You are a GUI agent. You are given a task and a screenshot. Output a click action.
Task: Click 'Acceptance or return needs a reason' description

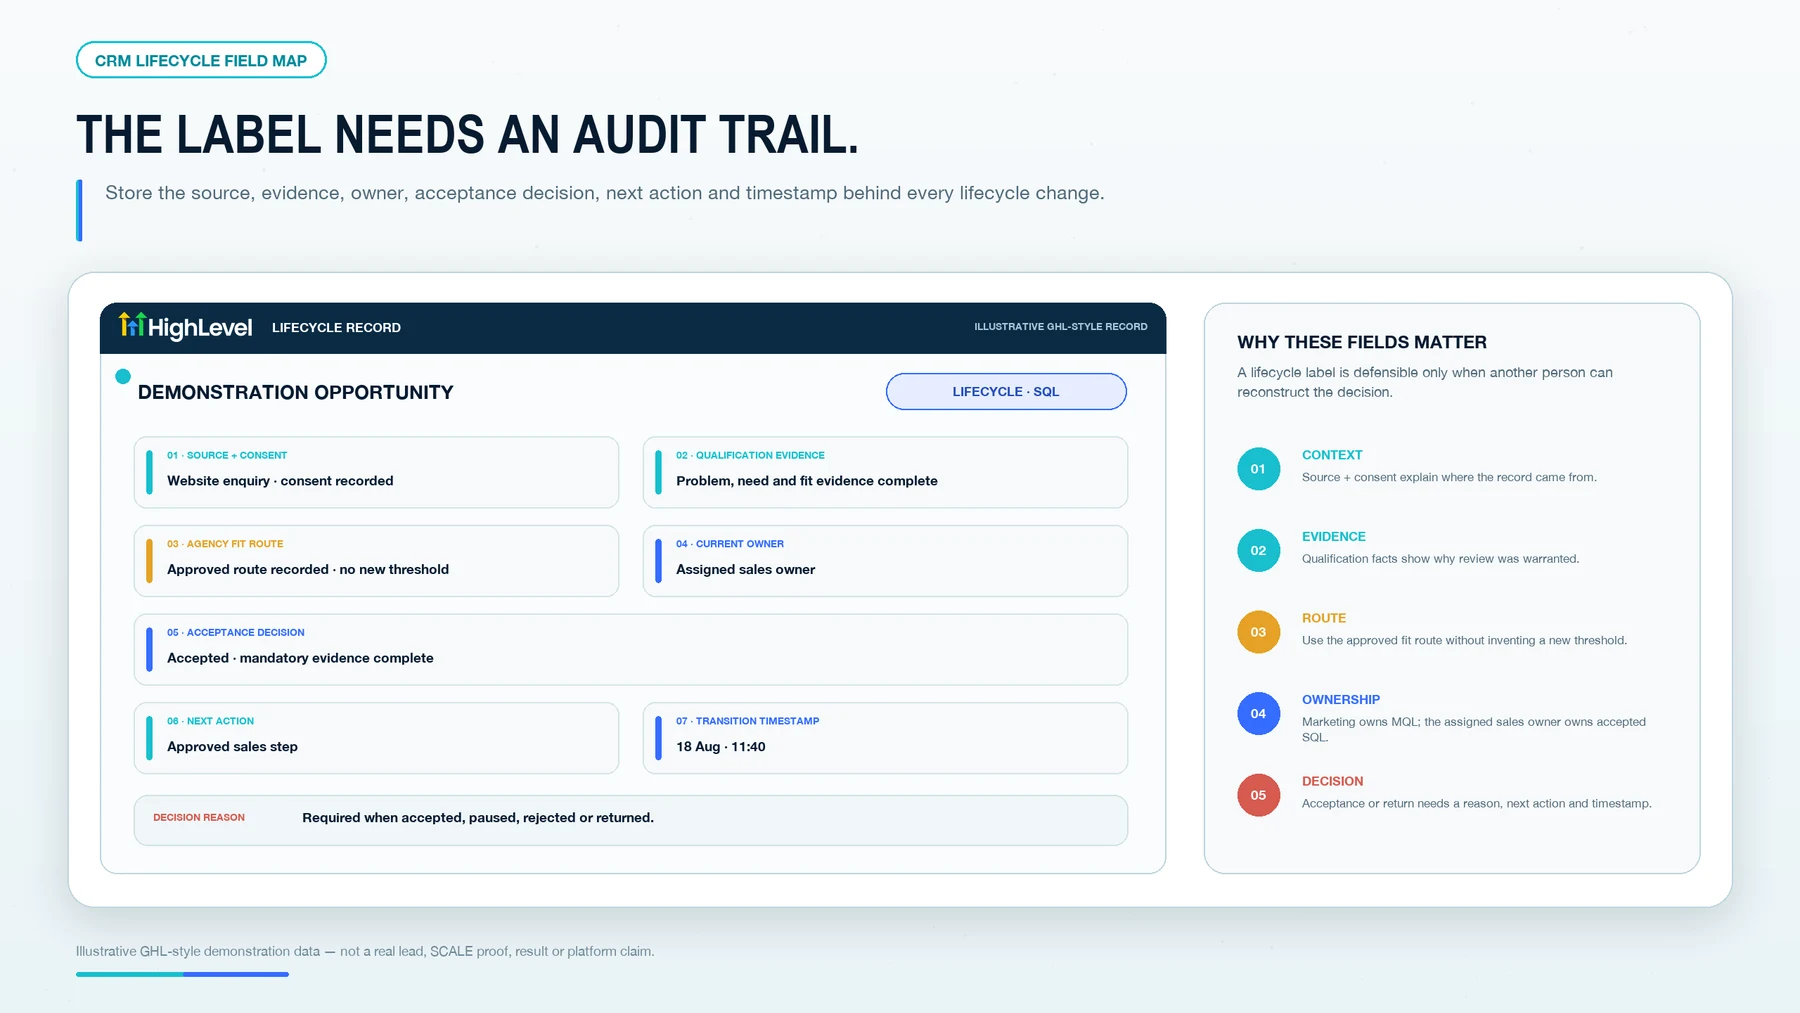[1477, 804]
